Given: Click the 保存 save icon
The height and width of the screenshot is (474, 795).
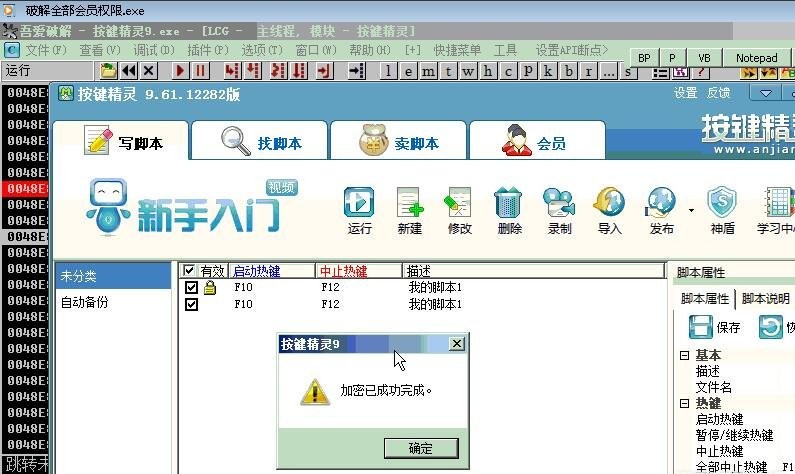Looking at the screenshot, I should (715, 327).
